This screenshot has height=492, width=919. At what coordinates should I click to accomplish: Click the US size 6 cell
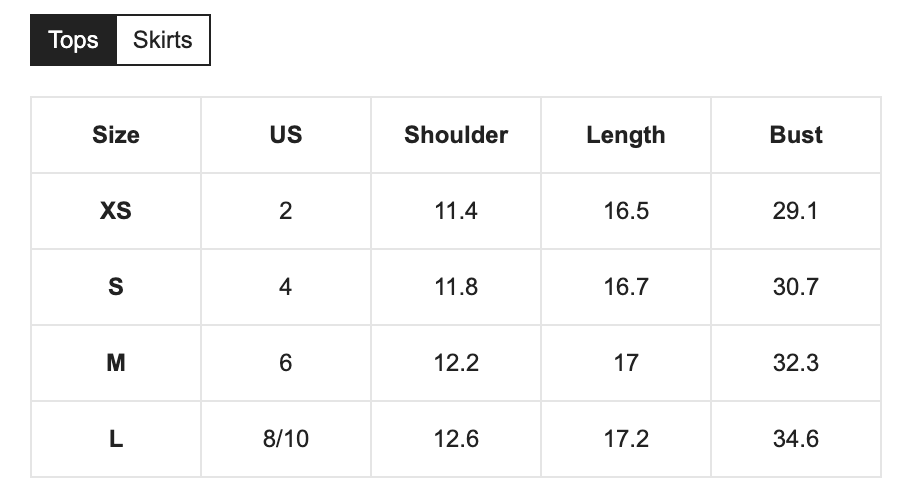pyautogui.click(x=286, y=363)
